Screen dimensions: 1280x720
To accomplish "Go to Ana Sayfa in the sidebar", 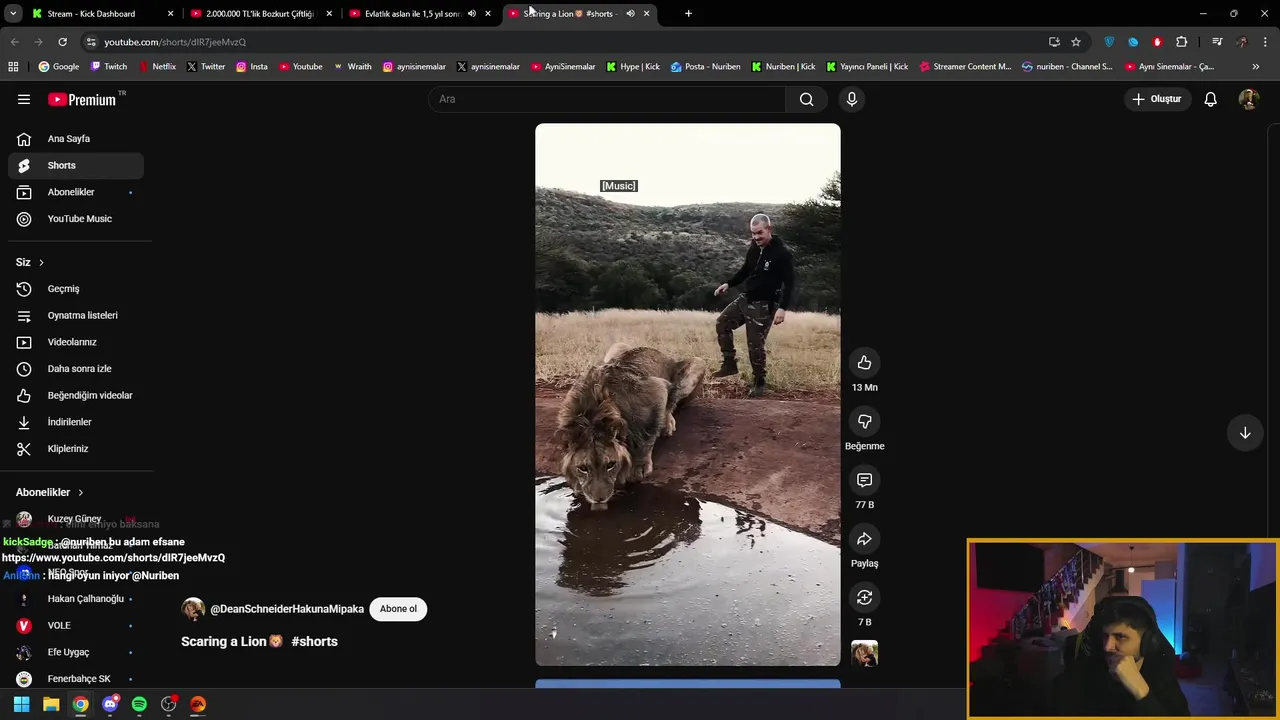I will 76,139.
